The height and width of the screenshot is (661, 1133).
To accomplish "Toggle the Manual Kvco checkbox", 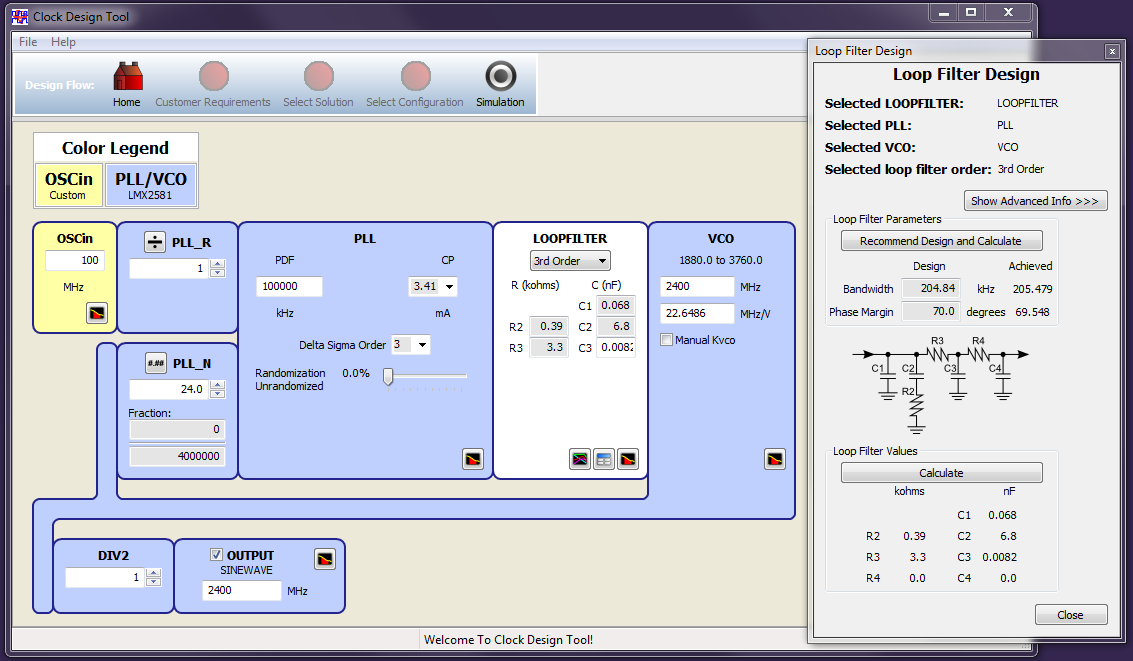I will pyautogui.click(x=666, y=340).
